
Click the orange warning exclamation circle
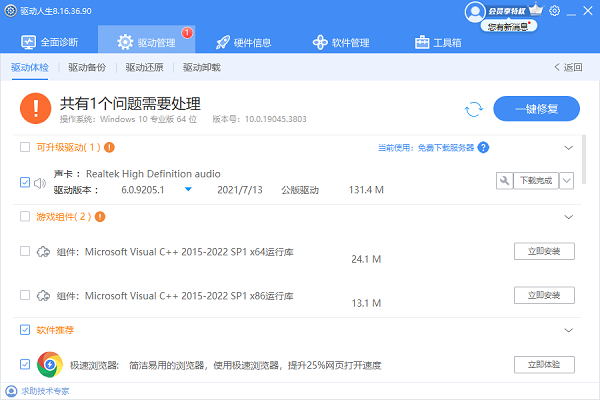(x=36, y=108)
